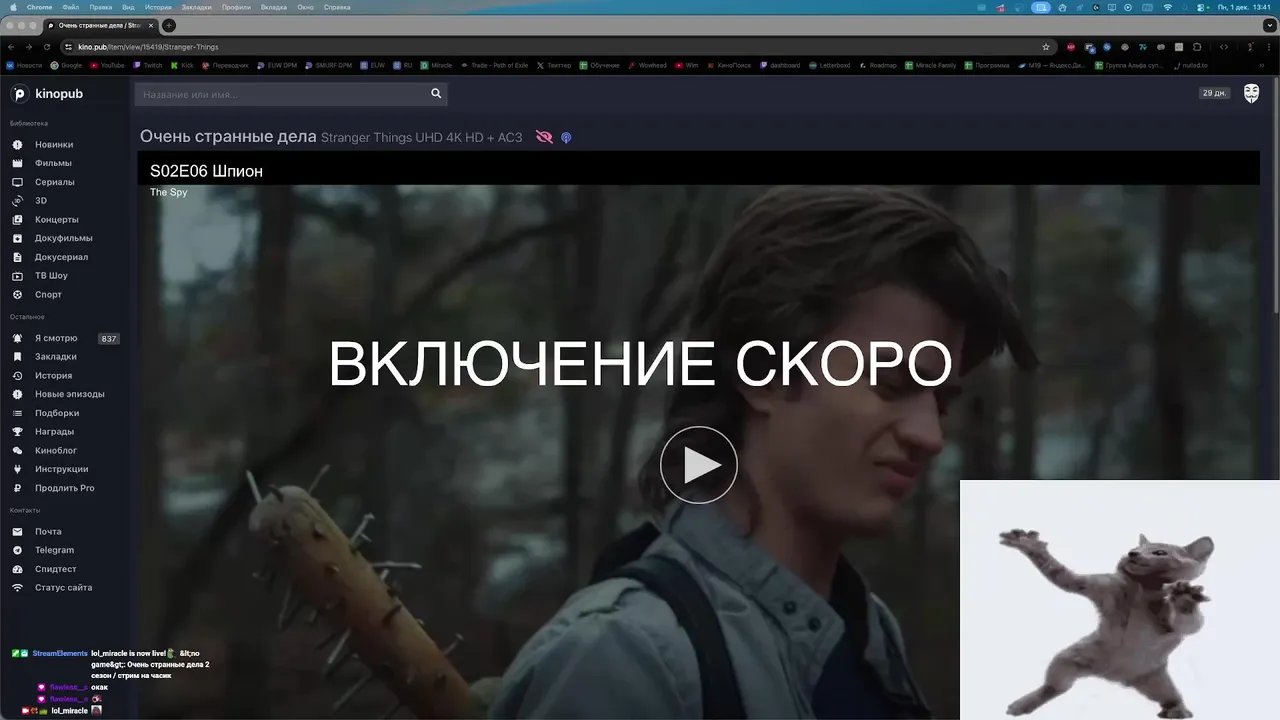This screenshot has height=720, width=1280.
Task: Open История in the sidebar
Action: [x=54, y=375]
